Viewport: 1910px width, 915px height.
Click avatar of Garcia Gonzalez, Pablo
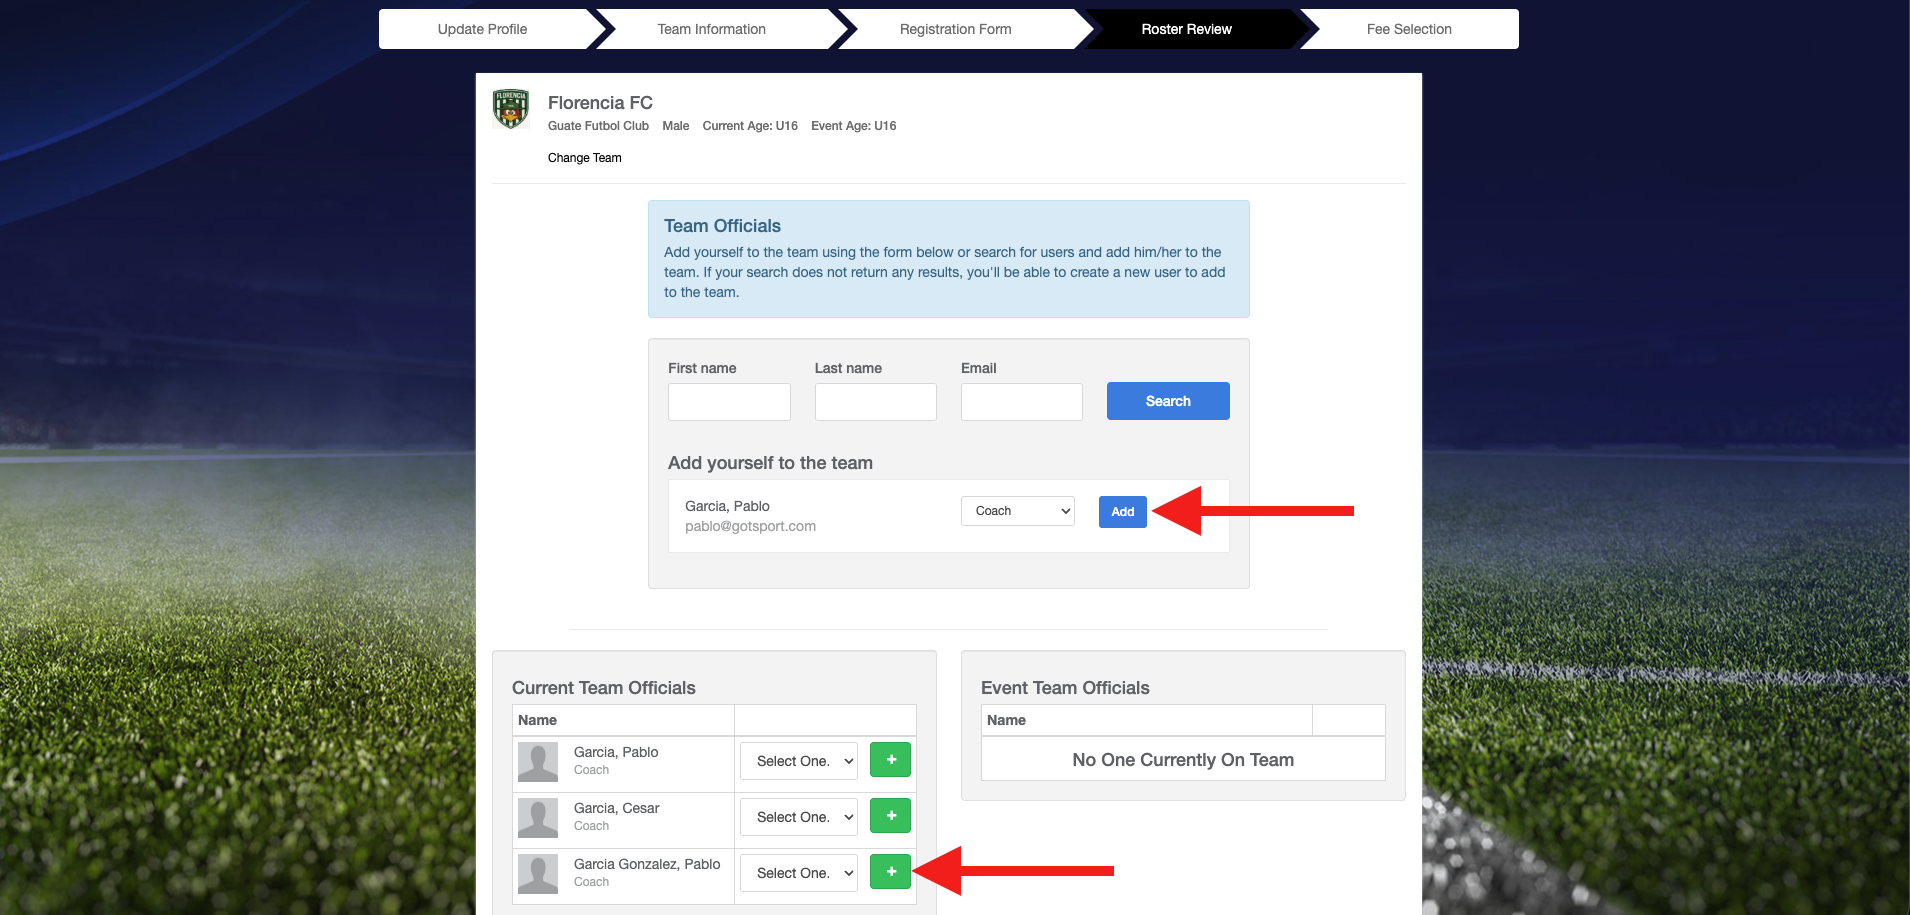[538, 874]
